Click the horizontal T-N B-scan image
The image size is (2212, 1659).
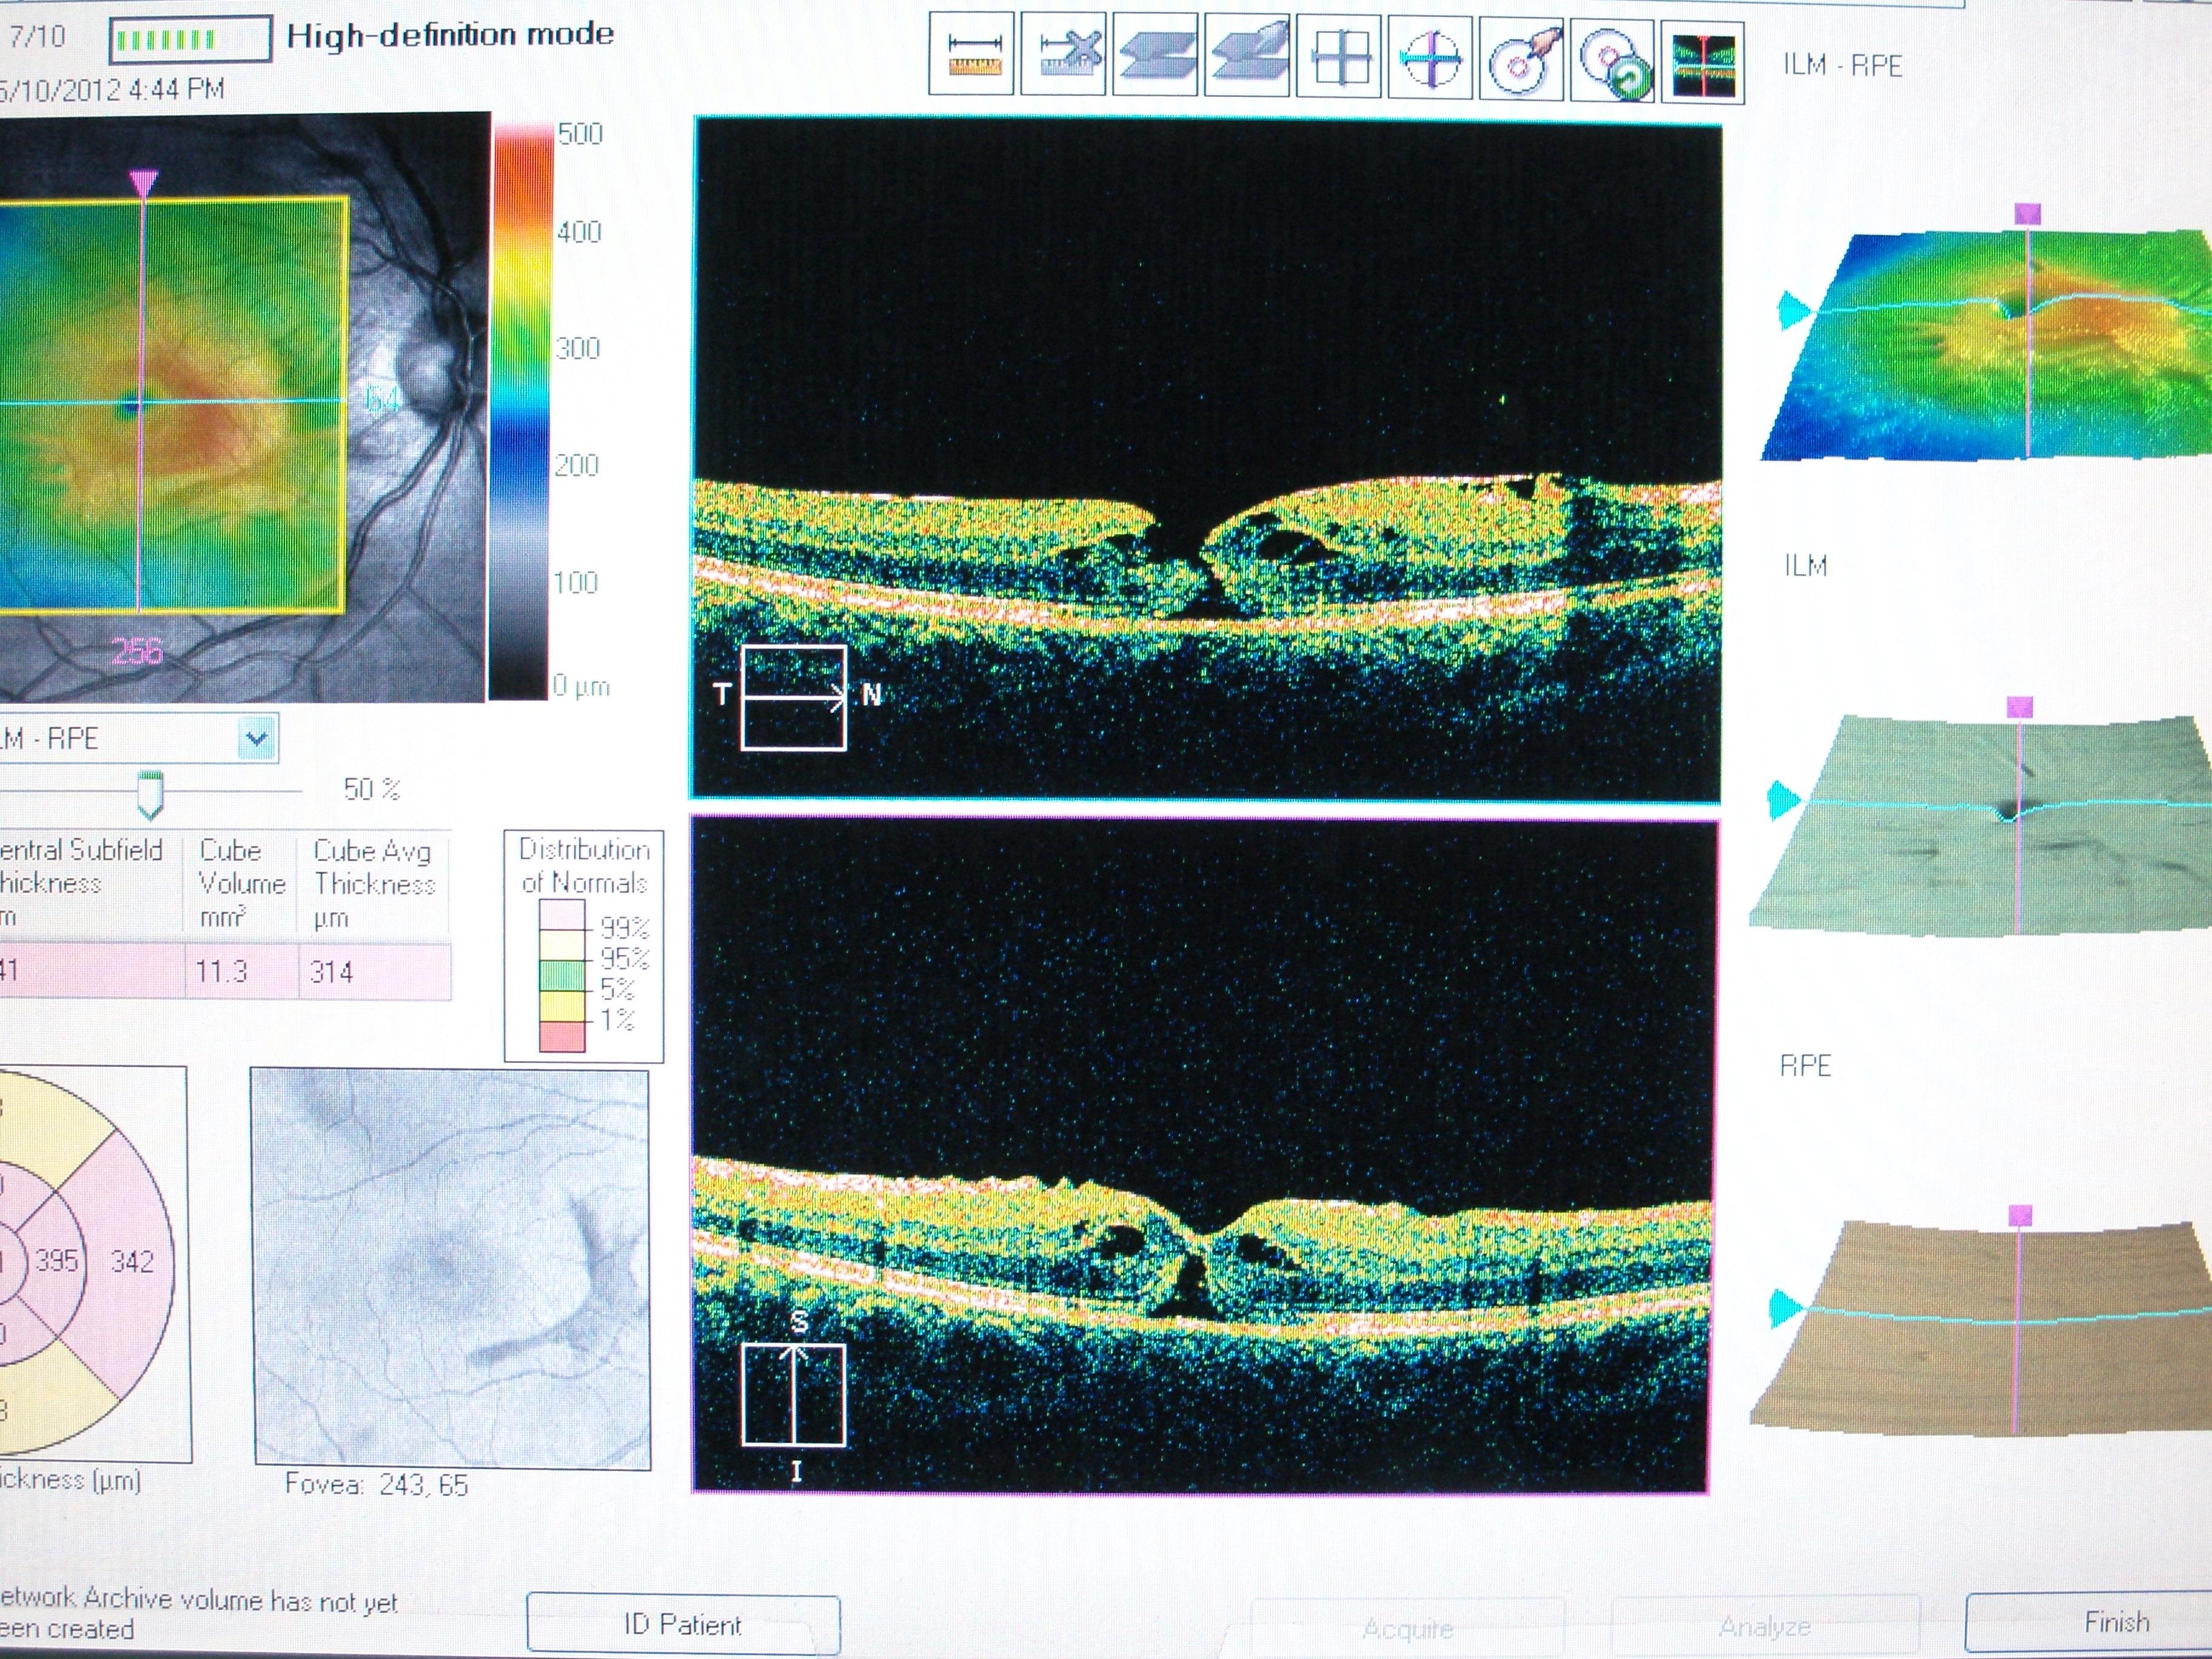(x=1206, y=458)
